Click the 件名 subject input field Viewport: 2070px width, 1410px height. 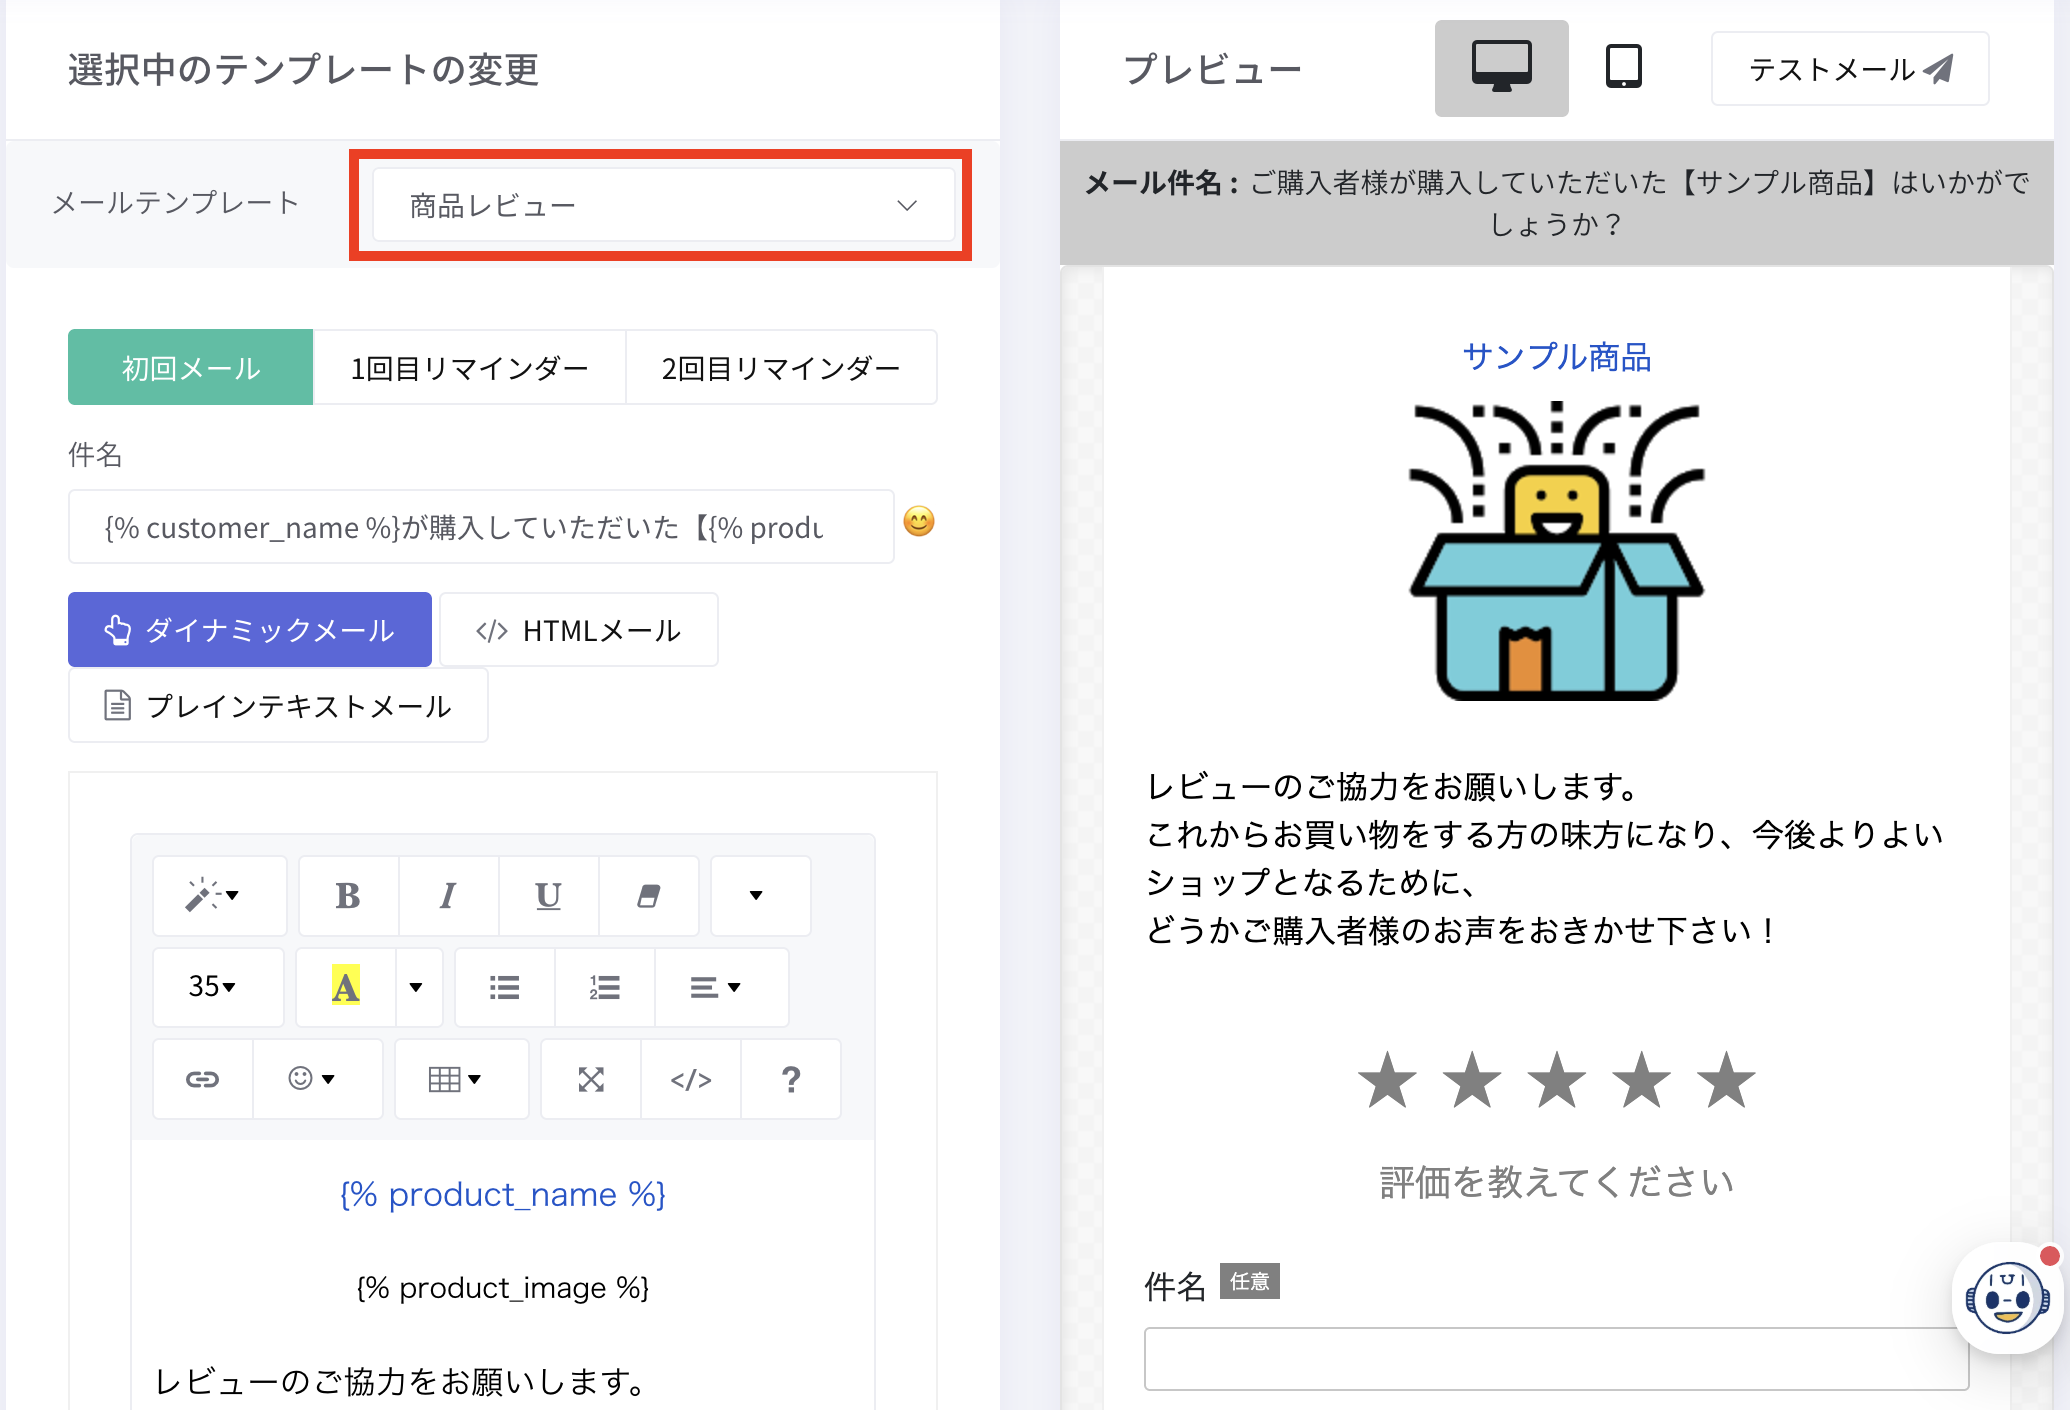click(480, 527)
